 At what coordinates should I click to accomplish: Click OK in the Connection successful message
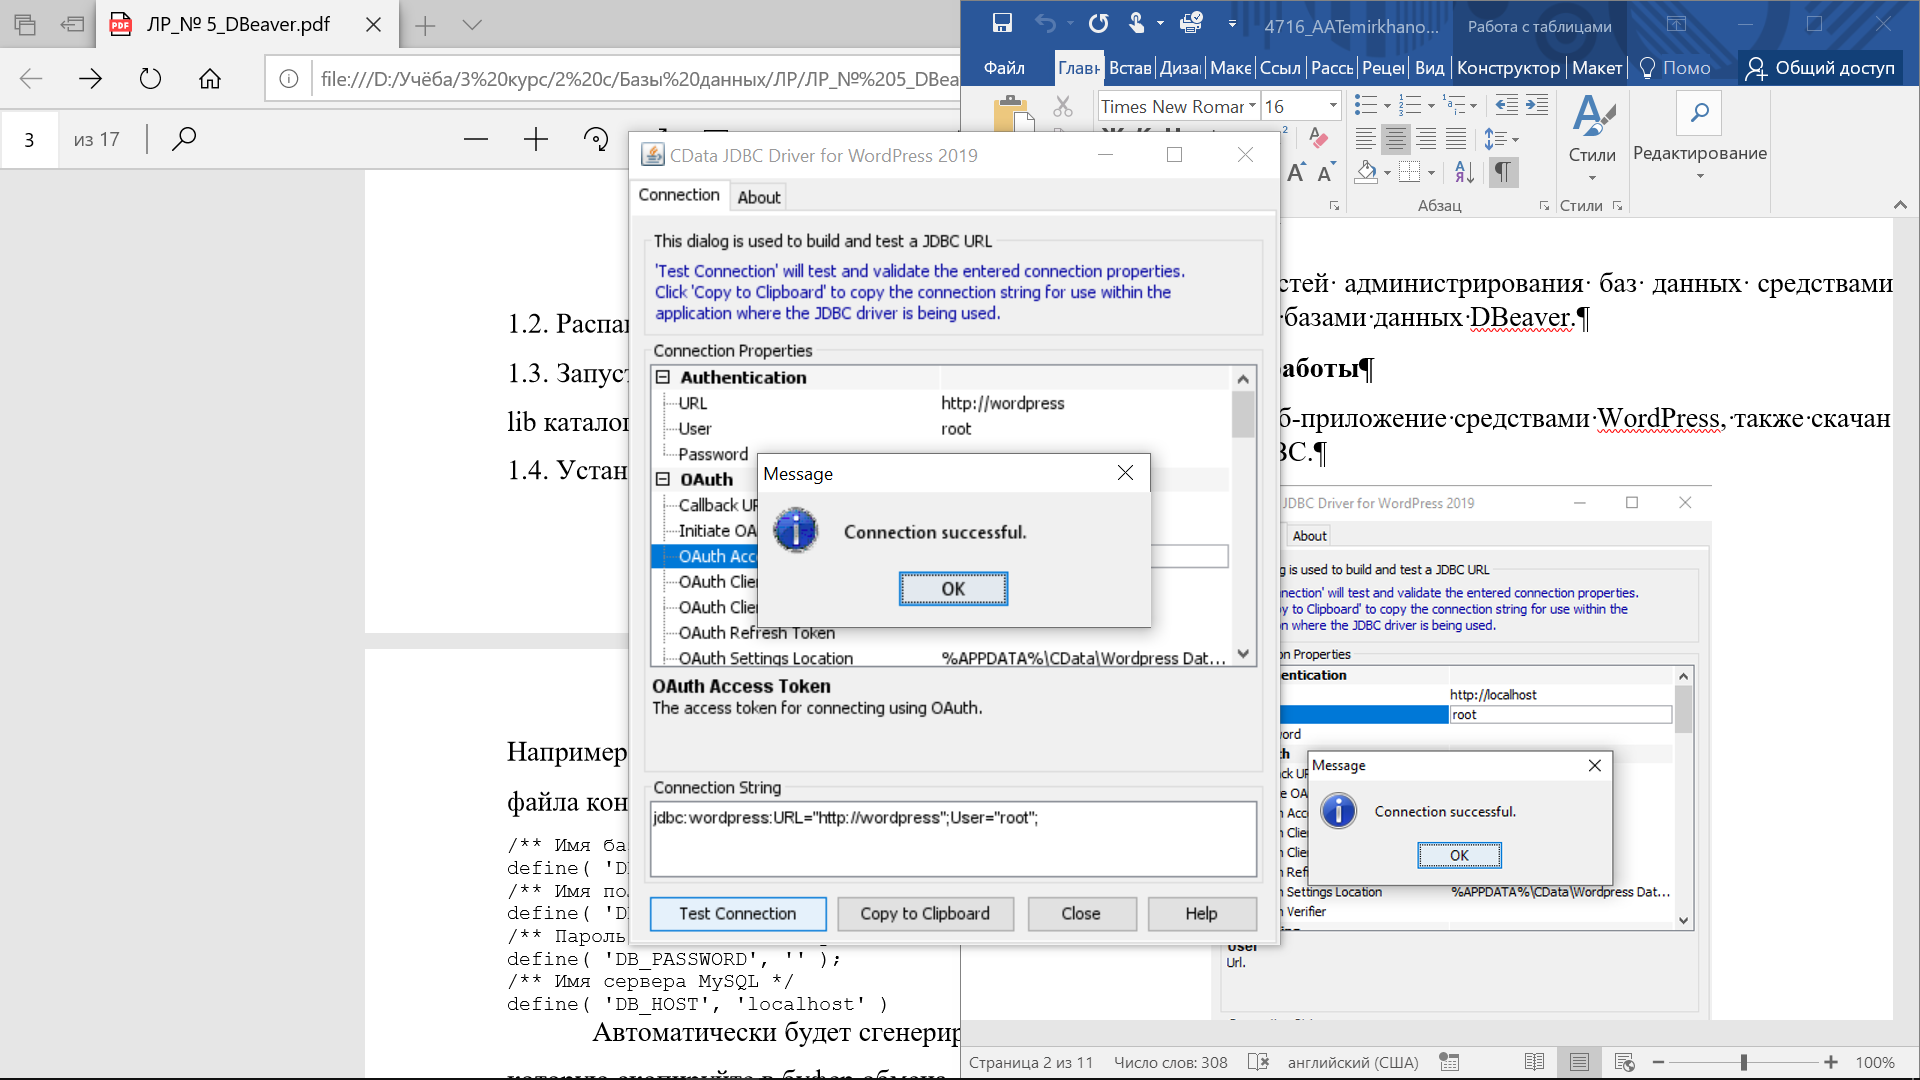pos(953,589)
